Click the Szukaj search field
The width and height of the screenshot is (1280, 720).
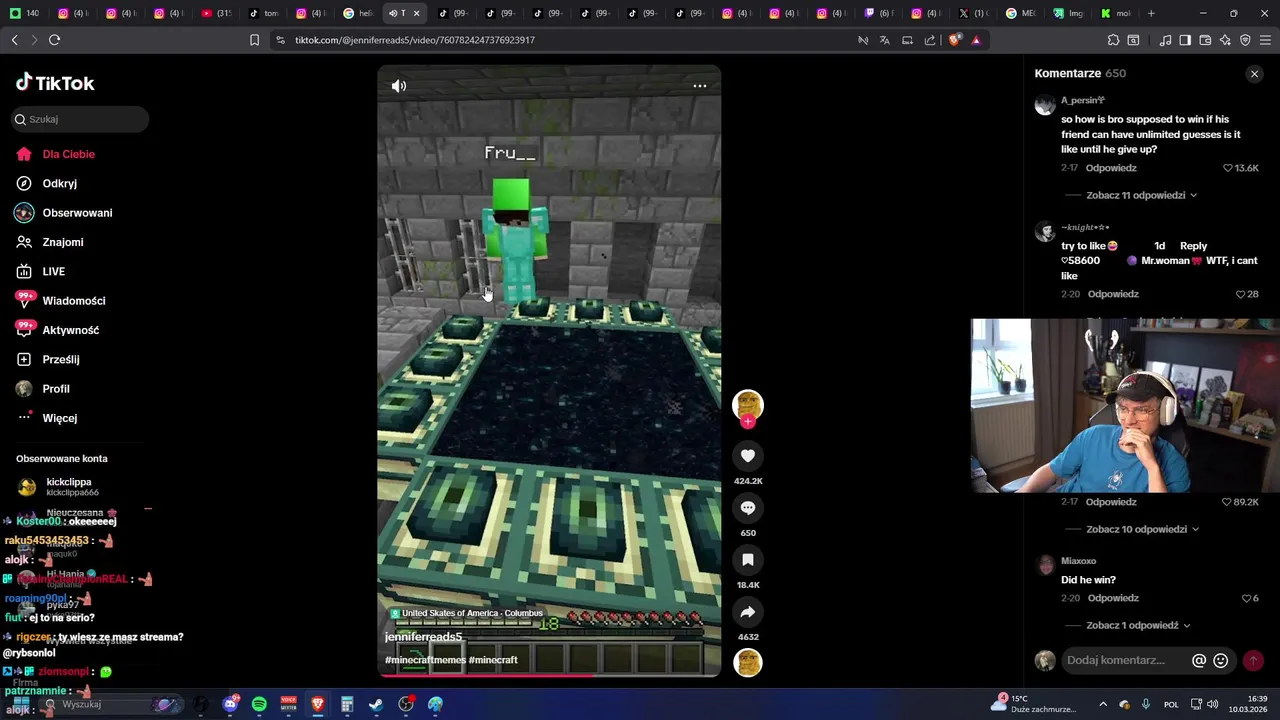coord(80,119)
